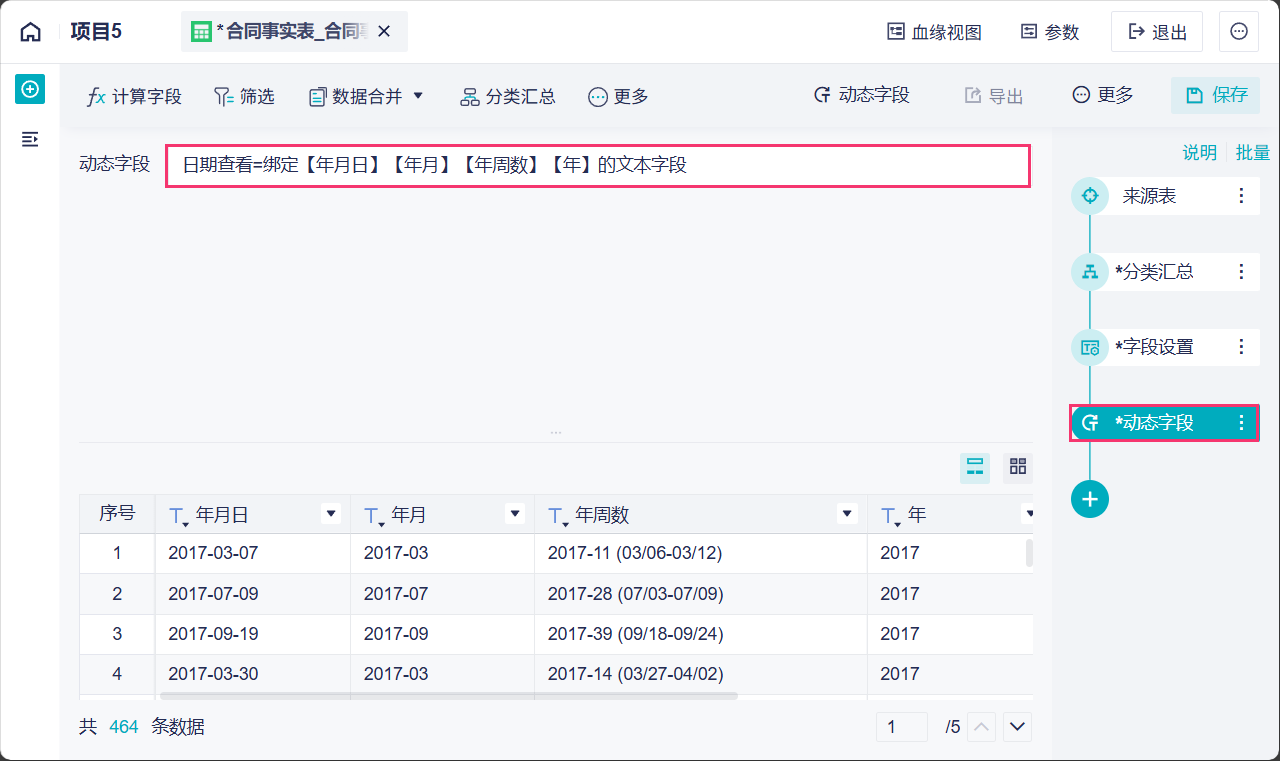The height and width of the screenshot is (761, 1280).
Task: Click the vertical table scrollbar
Action: pyautogui.click(x=1029, y=553)
